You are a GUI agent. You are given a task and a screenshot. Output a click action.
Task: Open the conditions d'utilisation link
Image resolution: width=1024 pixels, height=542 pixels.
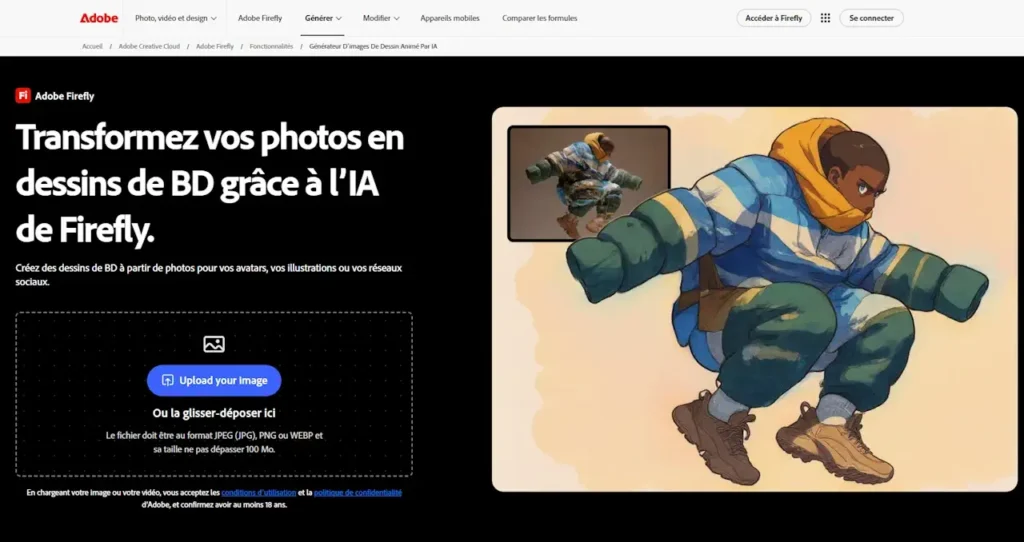[x=259, y=492]
